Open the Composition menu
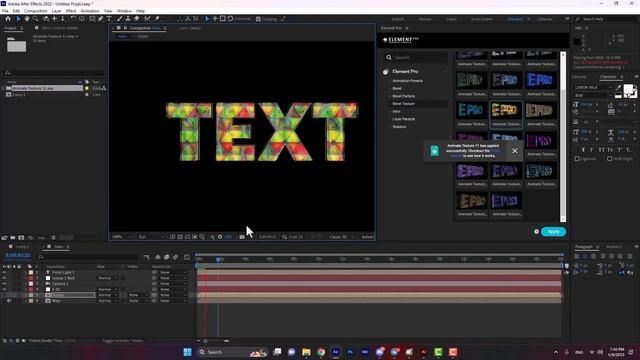The height and width of the screenshot is (360, 640). pyautogui.click(x=36, y=11)
